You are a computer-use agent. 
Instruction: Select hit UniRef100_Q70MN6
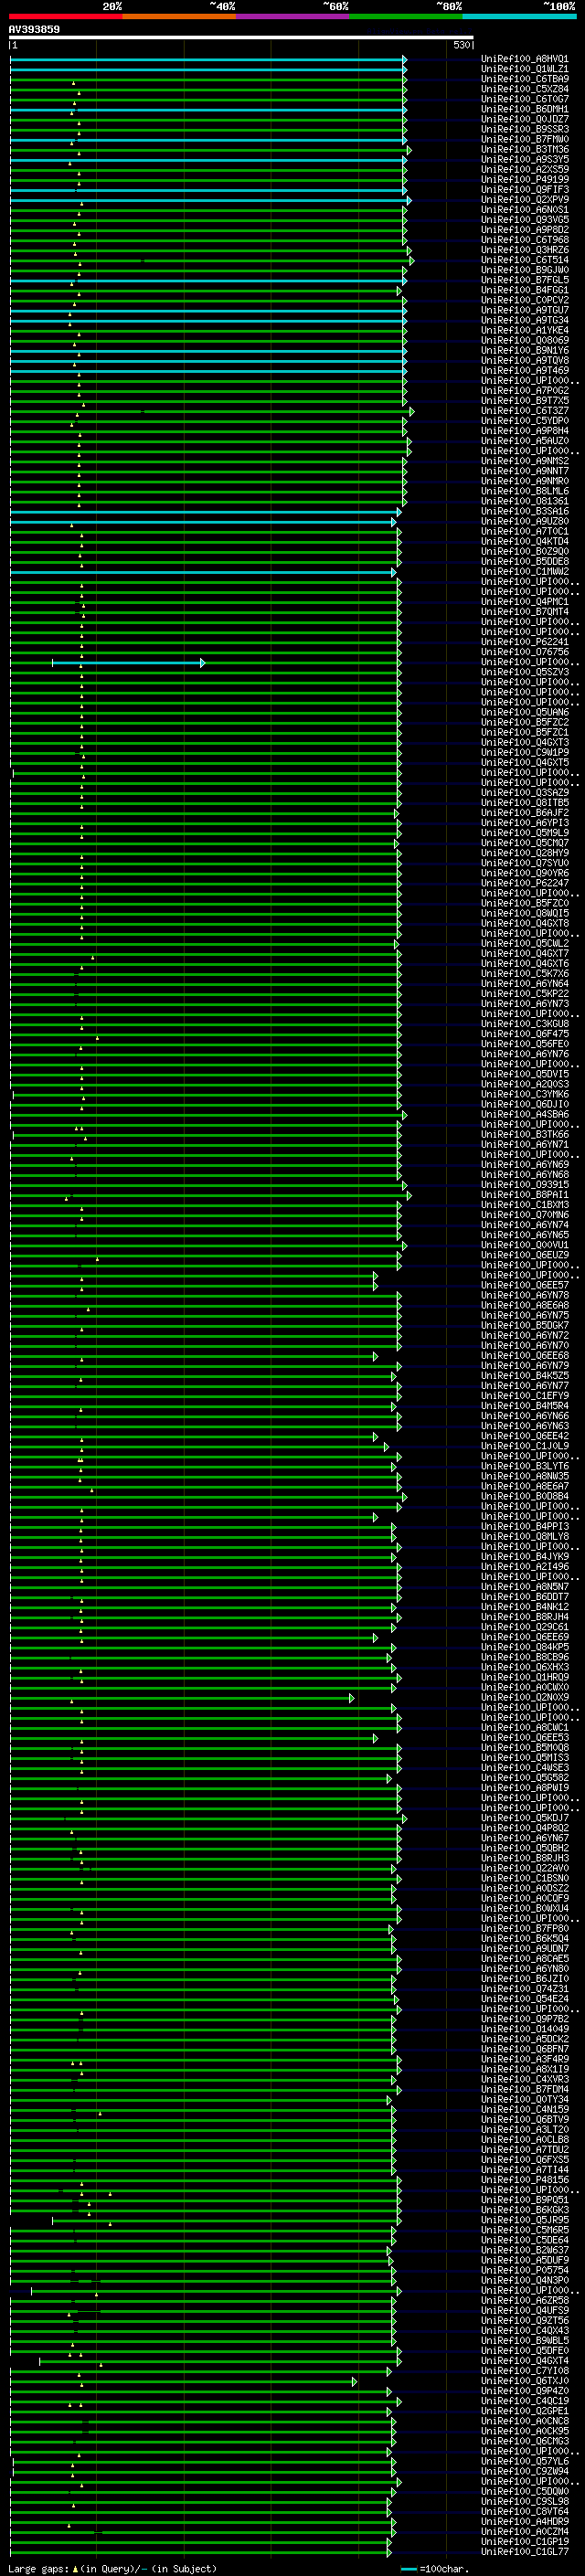click(x=525, y=1215)
